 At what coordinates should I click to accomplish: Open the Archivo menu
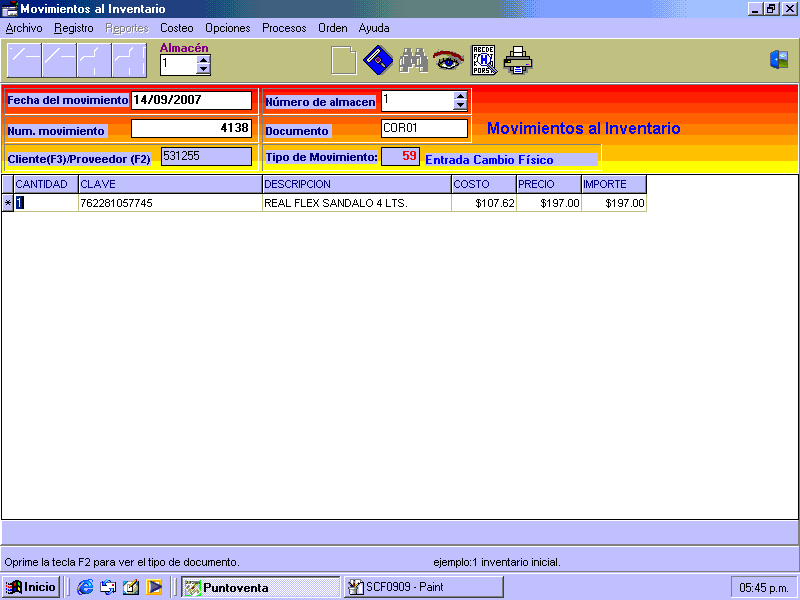(x=24, y=28)
